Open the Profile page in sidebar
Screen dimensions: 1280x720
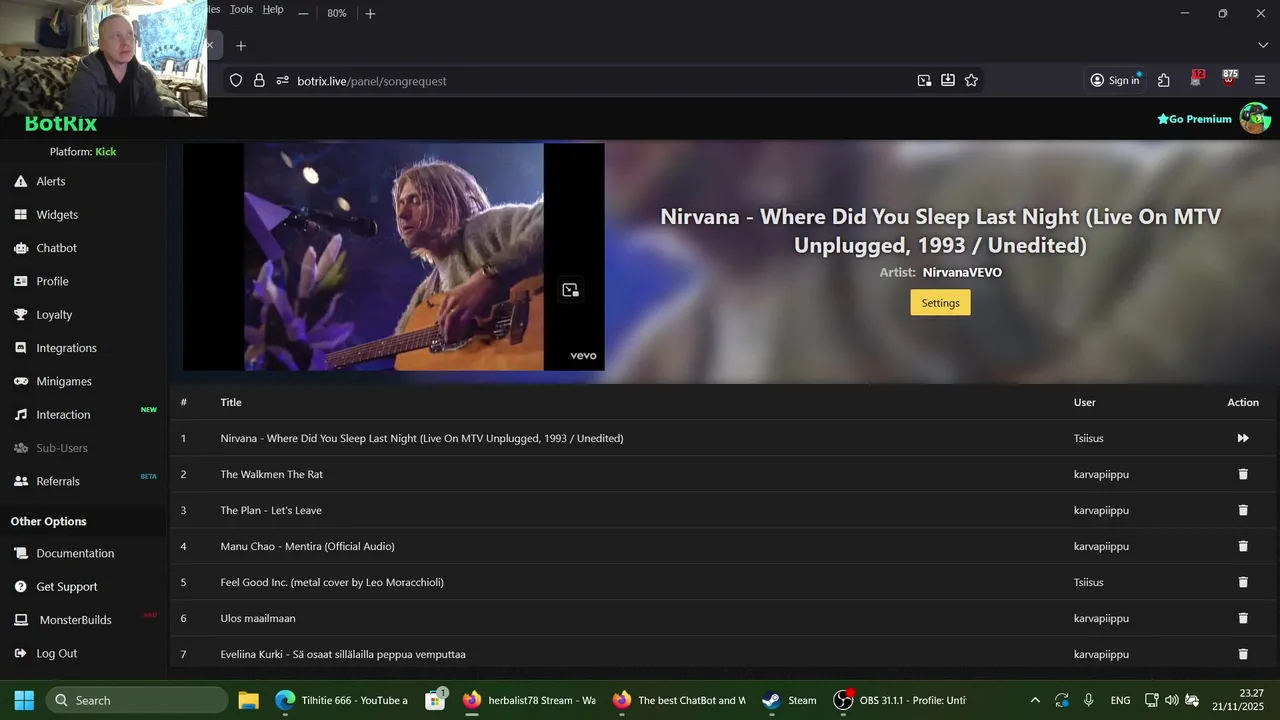click(52, 281)
